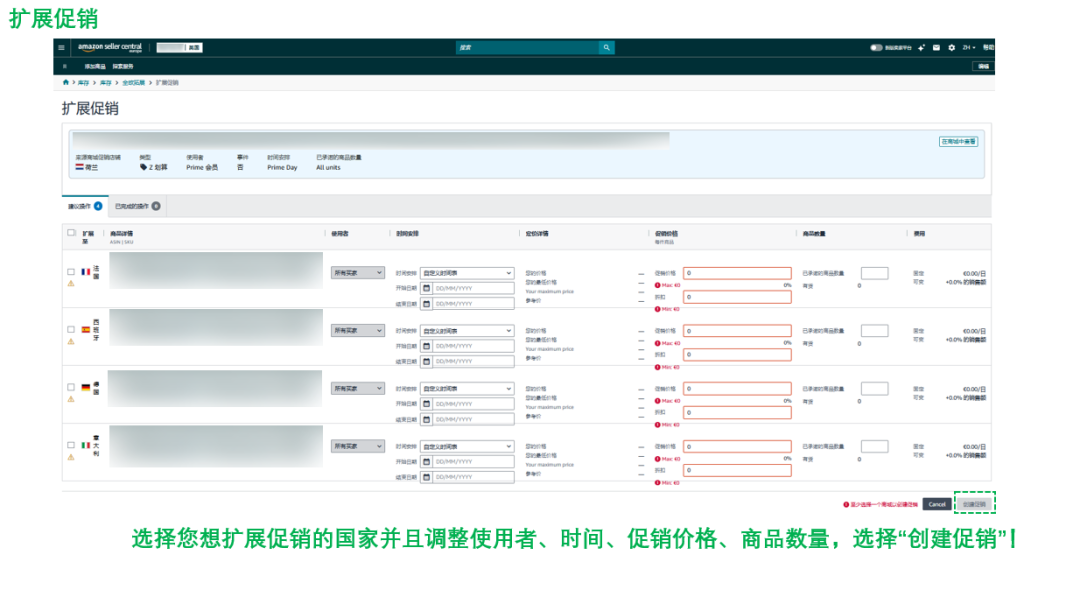Open the mail envelope icon in the header

coord(936,48)
